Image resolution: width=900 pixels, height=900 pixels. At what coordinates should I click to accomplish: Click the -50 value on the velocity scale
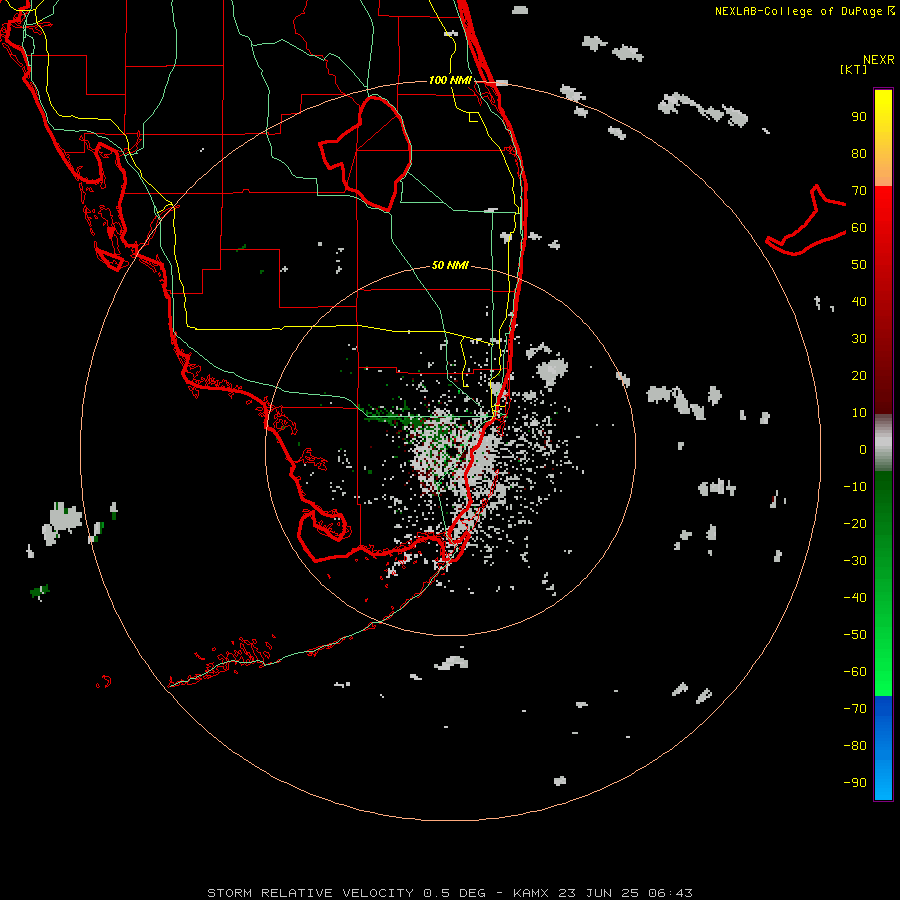click(855, 635)
